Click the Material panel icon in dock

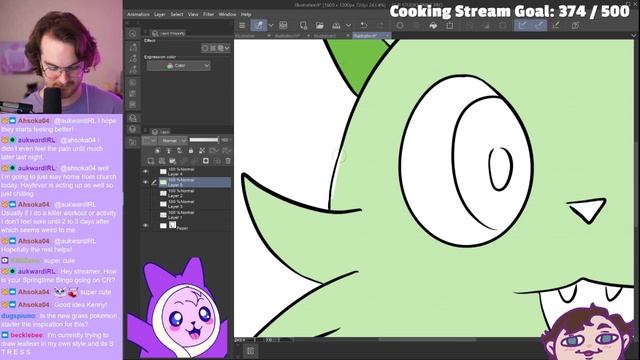click(133, 118)
